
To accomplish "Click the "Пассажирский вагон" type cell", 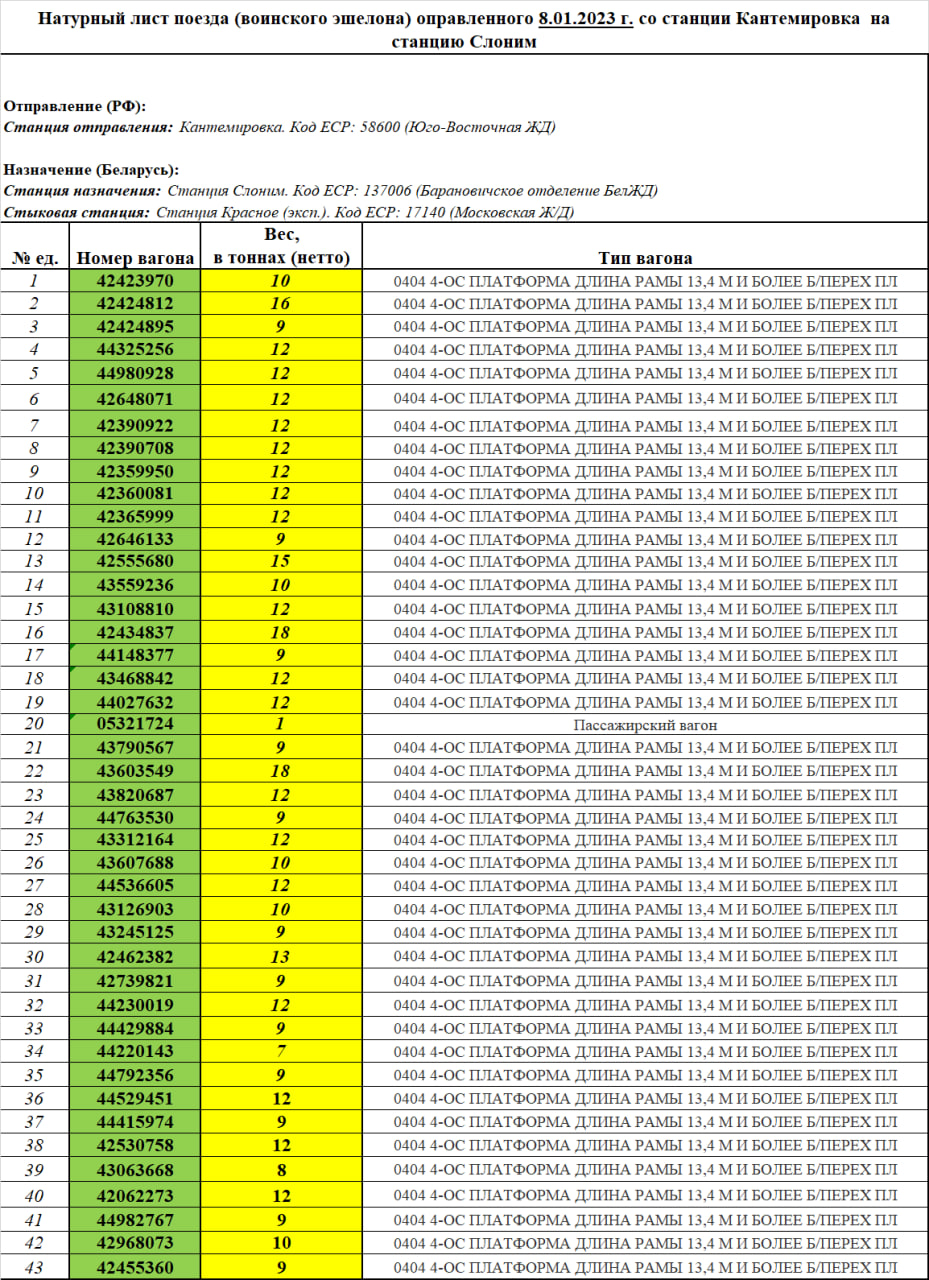I will click(646, 725).
